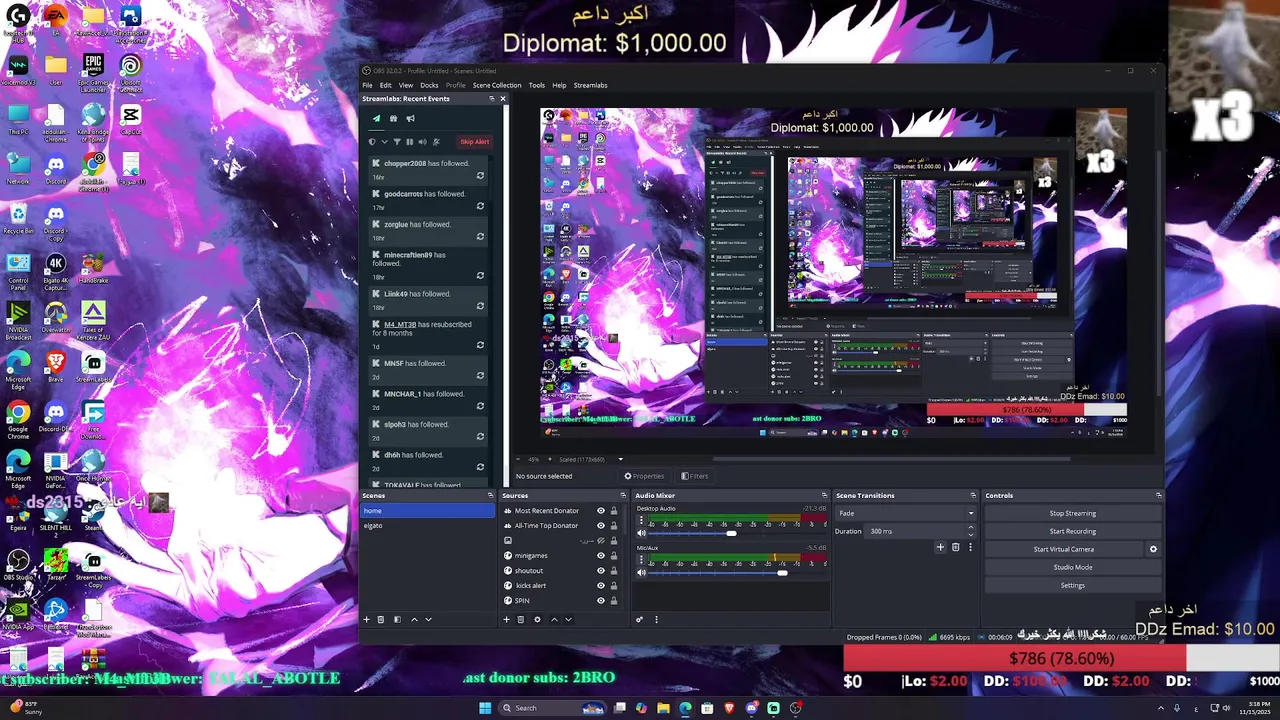Open scene filters icon in Scenes toolbar
1280x720 pixels.
(397, 619)
